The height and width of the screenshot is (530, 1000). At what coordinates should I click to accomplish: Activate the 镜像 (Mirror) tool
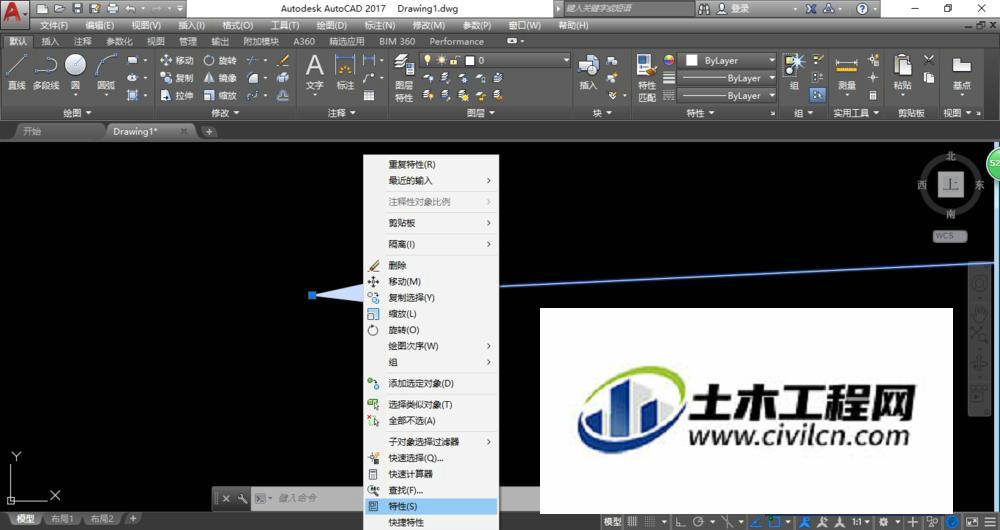(x=220, y=78)
